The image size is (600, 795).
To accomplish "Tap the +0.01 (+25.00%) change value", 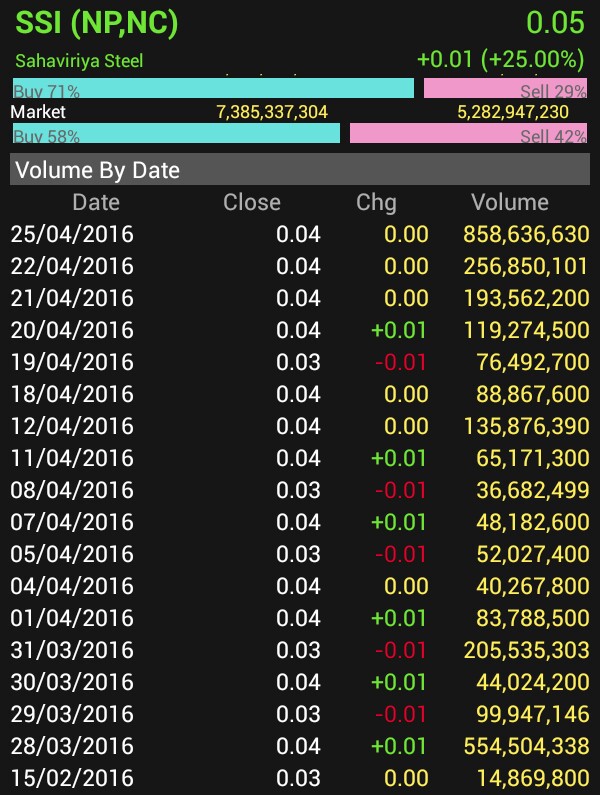I will click(500, 59).
